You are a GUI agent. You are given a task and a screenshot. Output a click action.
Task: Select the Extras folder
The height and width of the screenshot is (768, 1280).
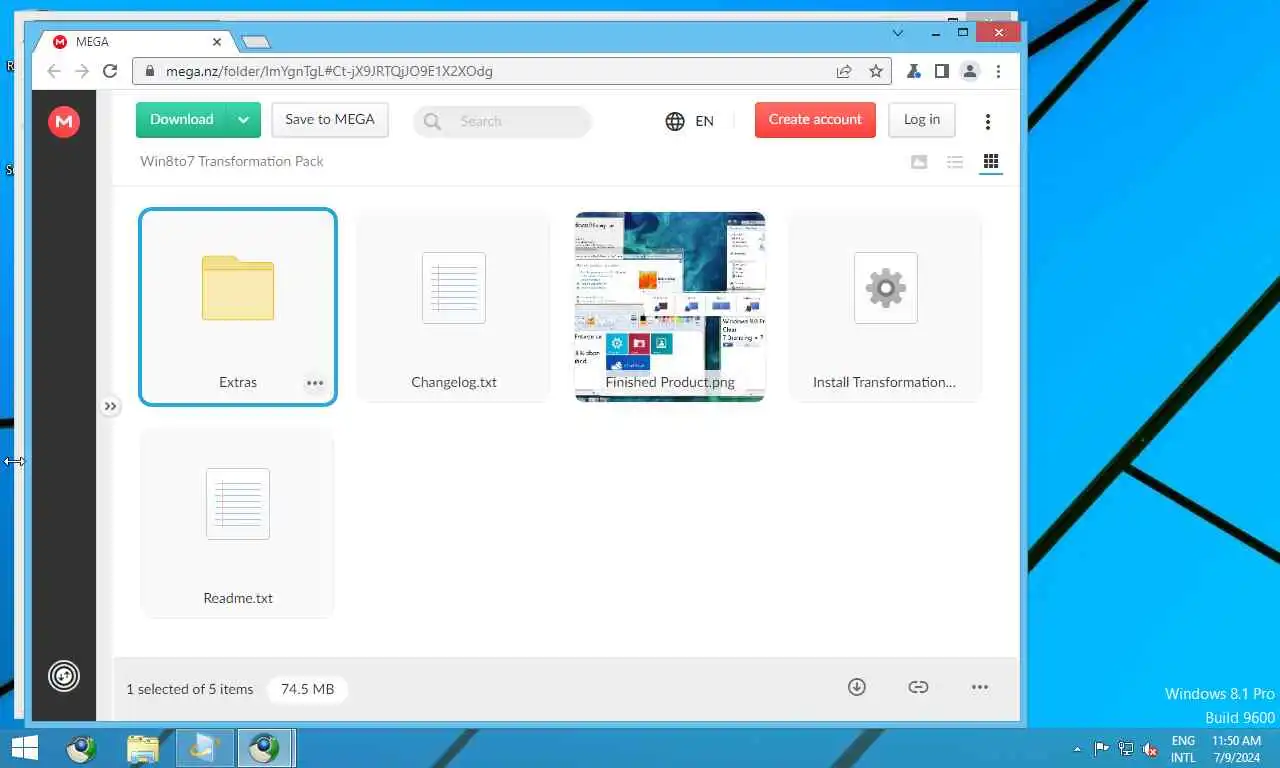pos(238,306)
